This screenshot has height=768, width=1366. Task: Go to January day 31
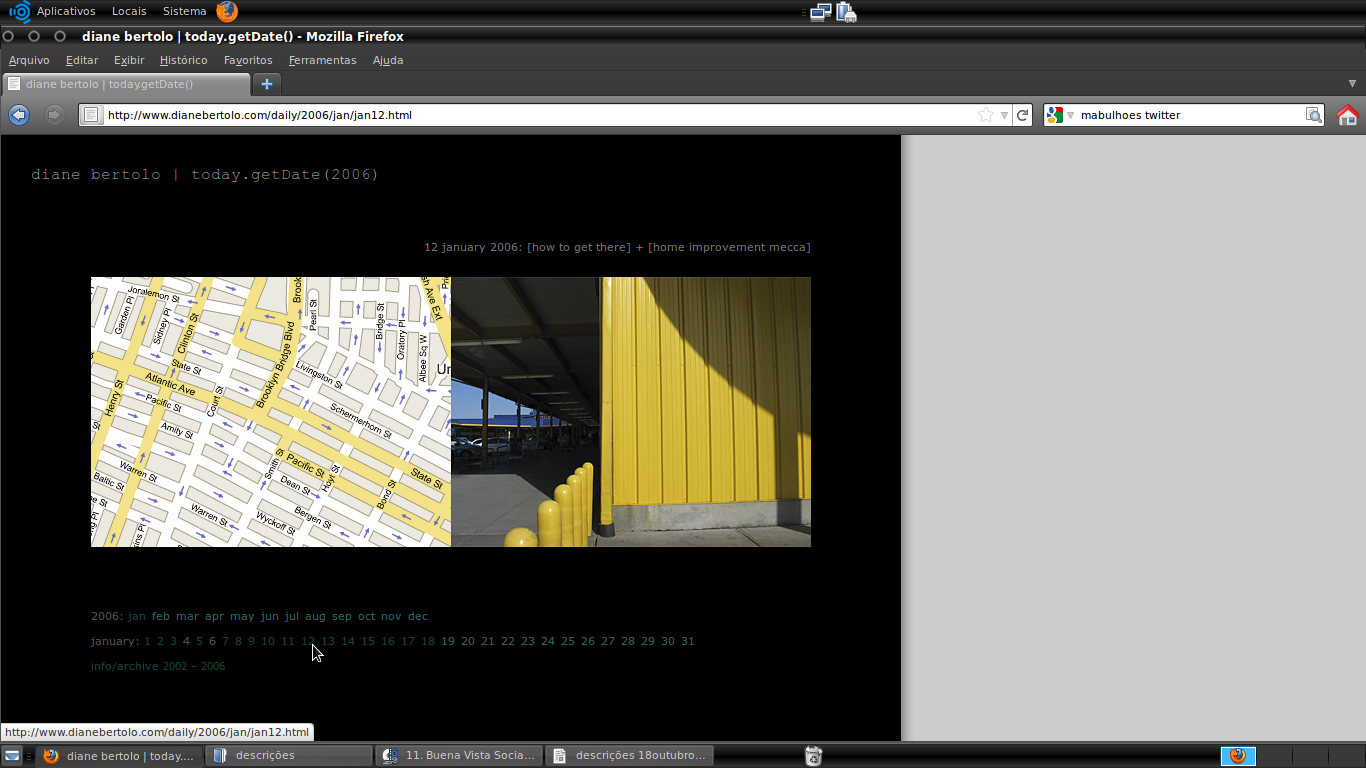click(x=688, y=641)
